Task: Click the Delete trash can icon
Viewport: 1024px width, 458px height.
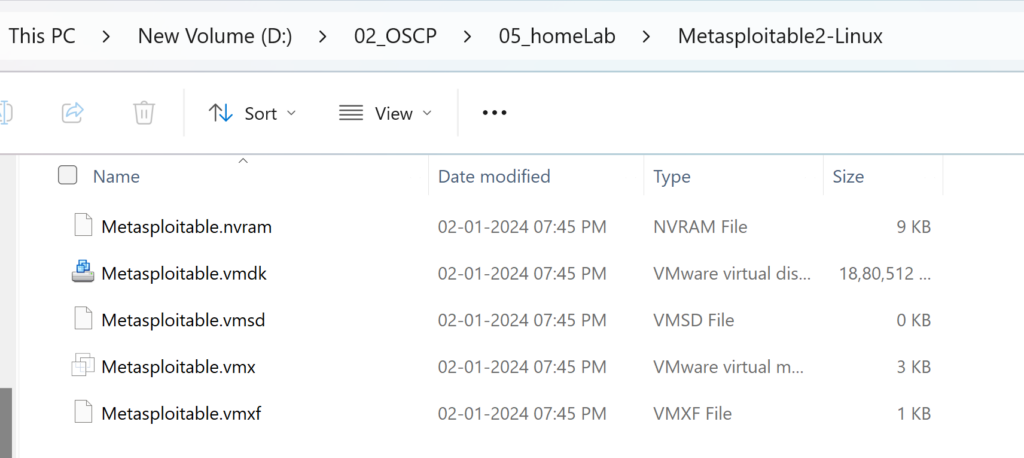Action: click(x=144, y=113)
